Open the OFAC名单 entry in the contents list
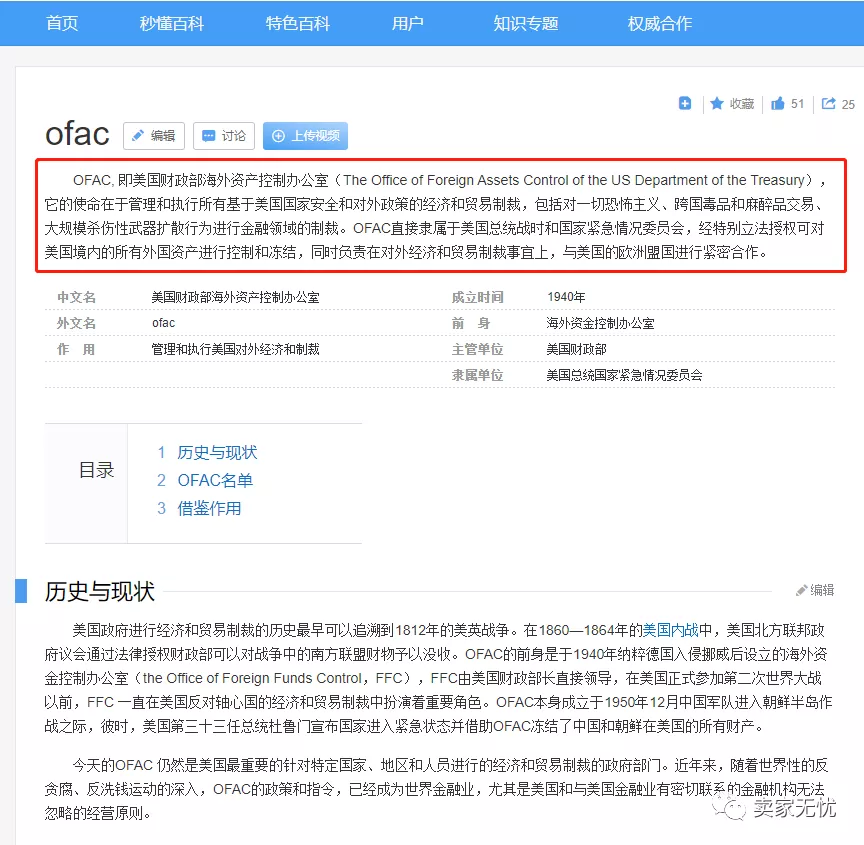Screen dimensions: 864x845 214,480
